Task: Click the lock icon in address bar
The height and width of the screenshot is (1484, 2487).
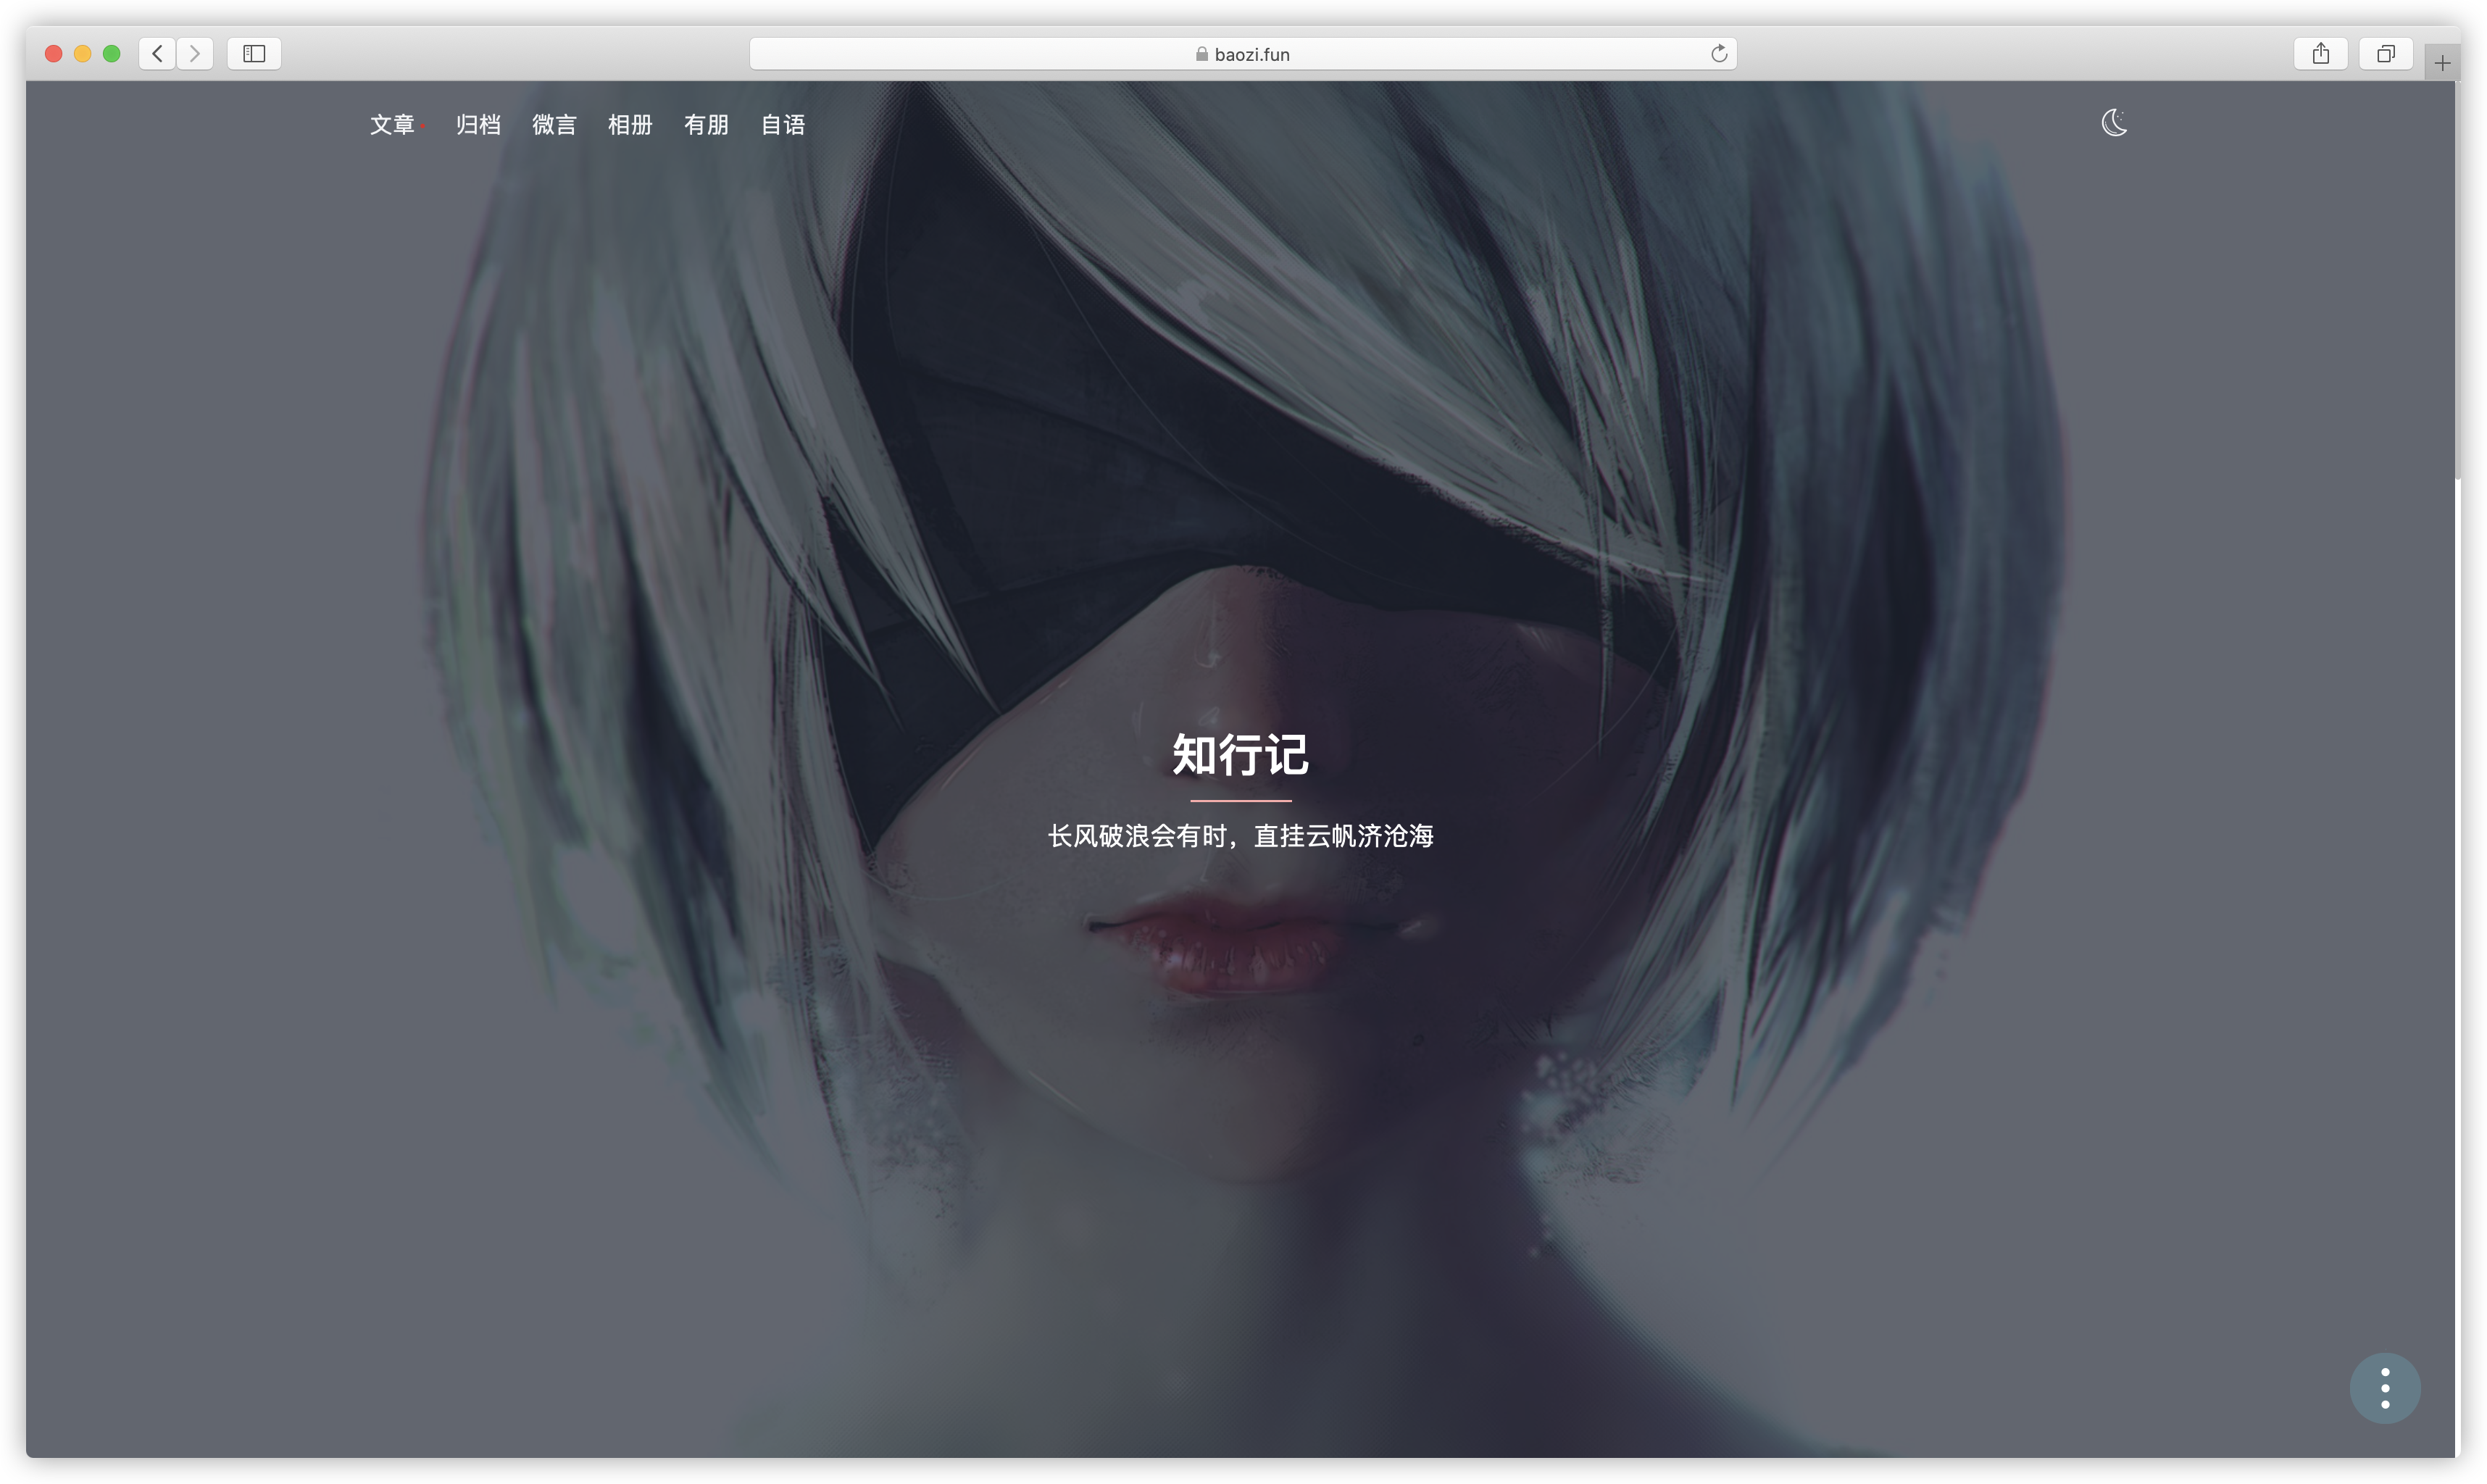Action: point(1201,54)
